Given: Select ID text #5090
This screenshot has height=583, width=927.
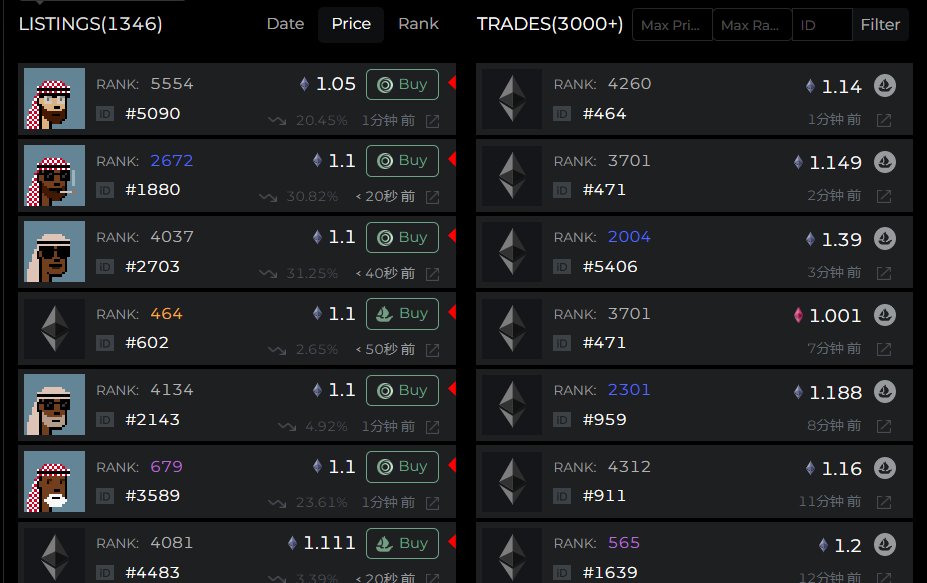Looking at the screenshot, I should pos(153,114).
